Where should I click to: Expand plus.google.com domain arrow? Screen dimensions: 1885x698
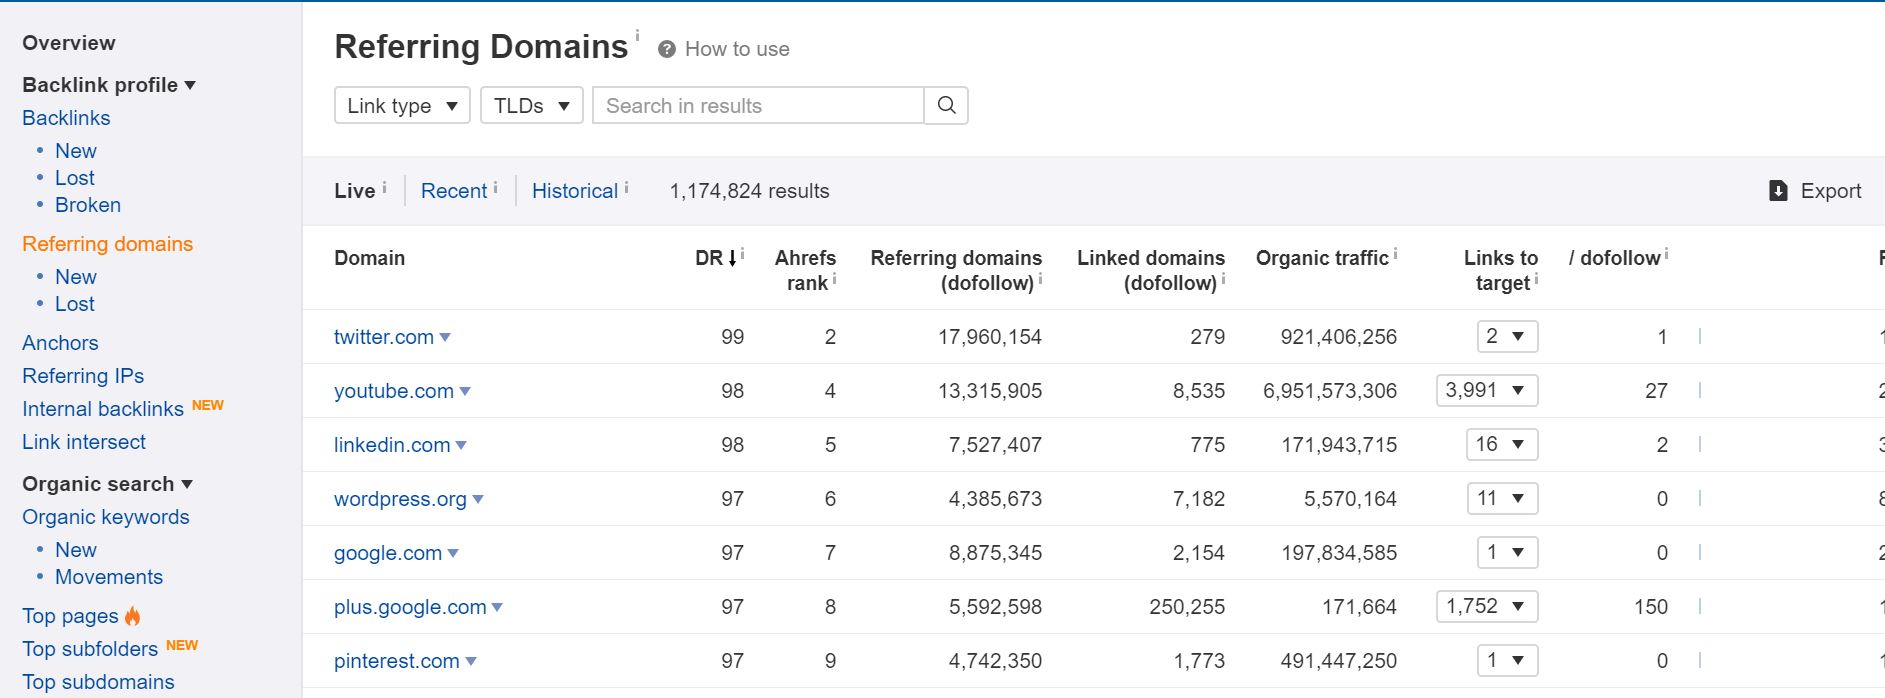pos(497,607)
